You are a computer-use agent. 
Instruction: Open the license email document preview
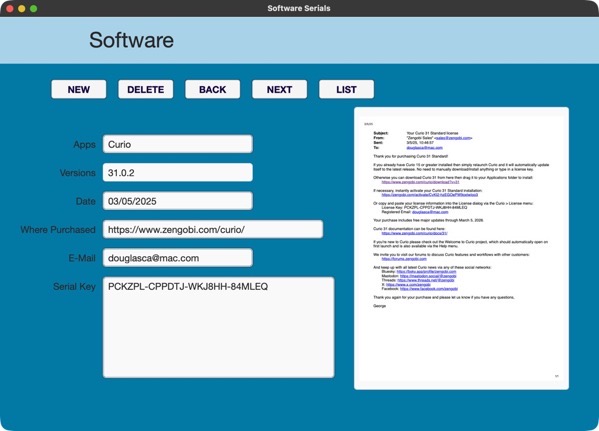pyautogui.click(x=461, y=248)
